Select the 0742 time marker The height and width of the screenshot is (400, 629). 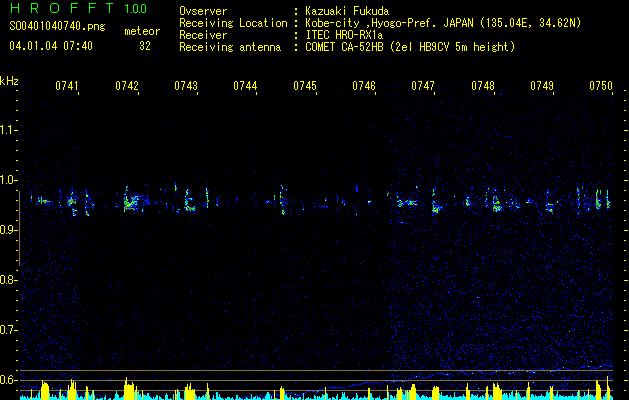[127, 87]
